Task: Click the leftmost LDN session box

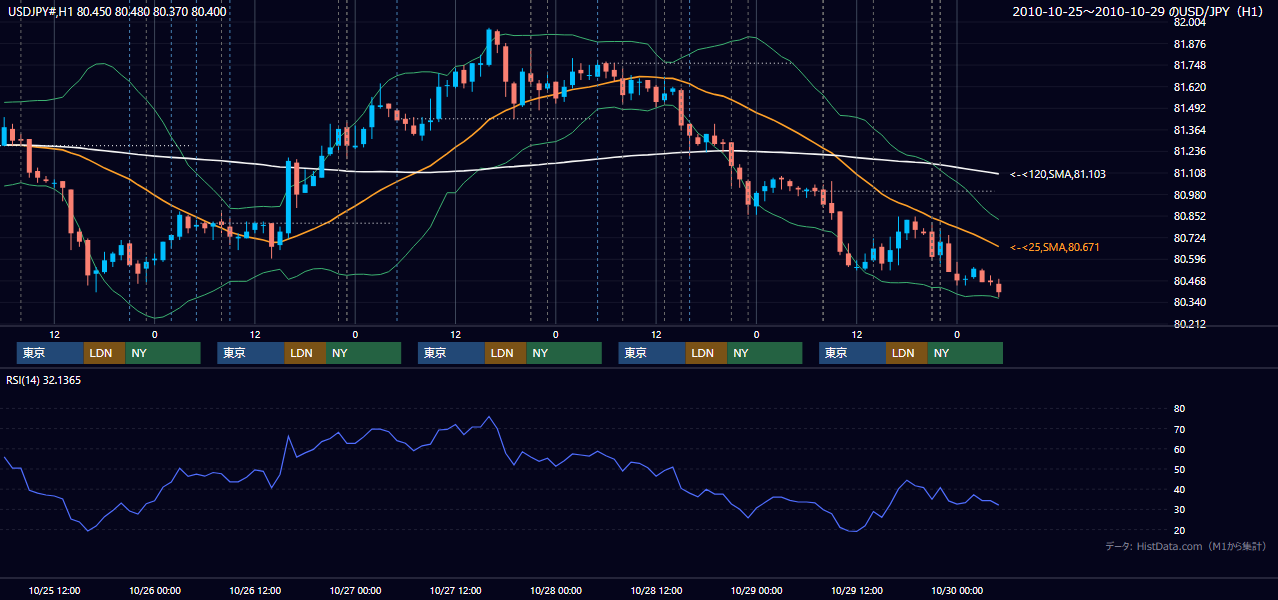Action: (x=105, y=353)
